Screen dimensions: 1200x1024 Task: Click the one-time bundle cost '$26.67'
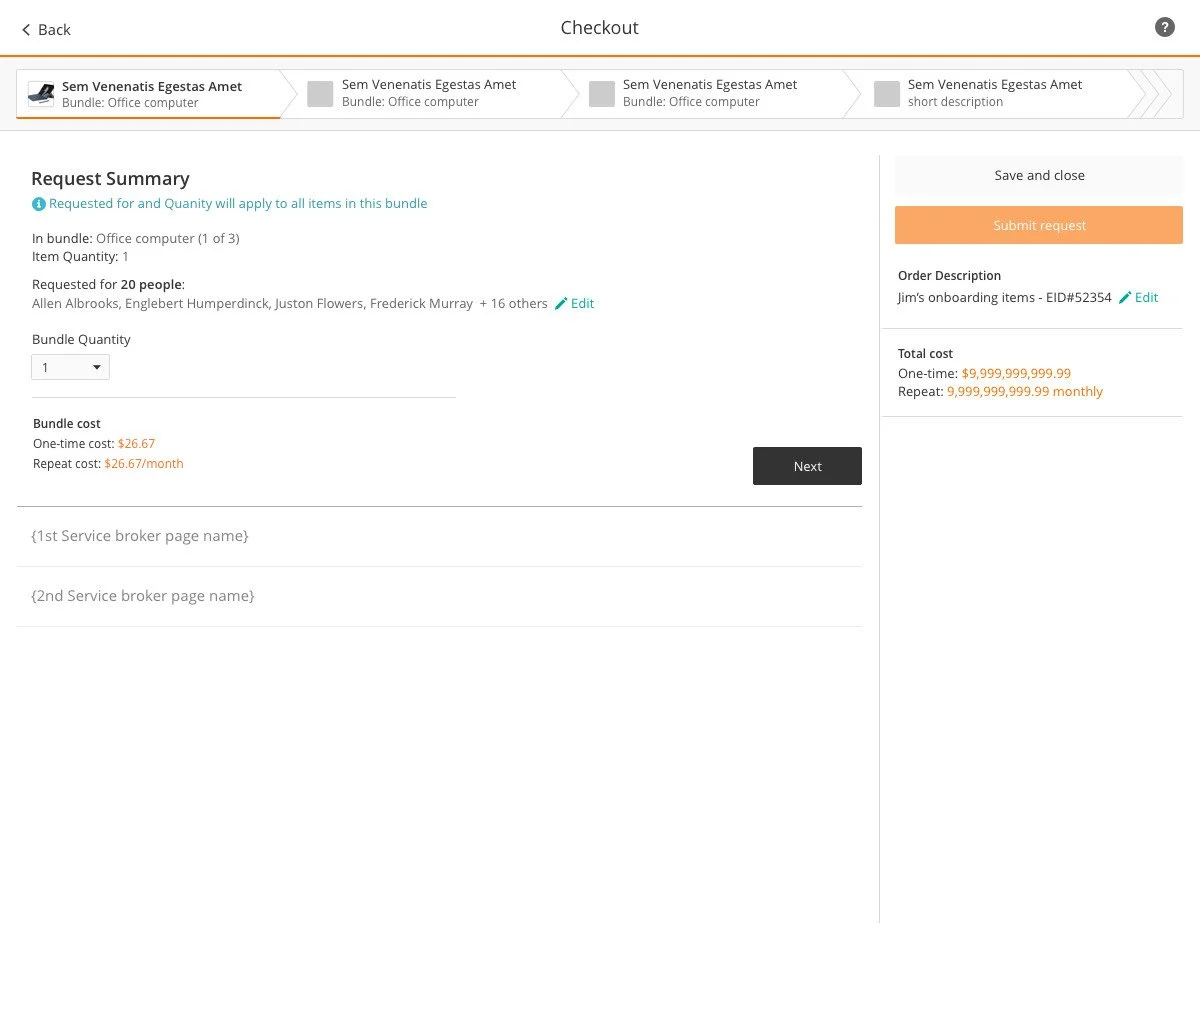pyautogui.click(x=136, y=443)
